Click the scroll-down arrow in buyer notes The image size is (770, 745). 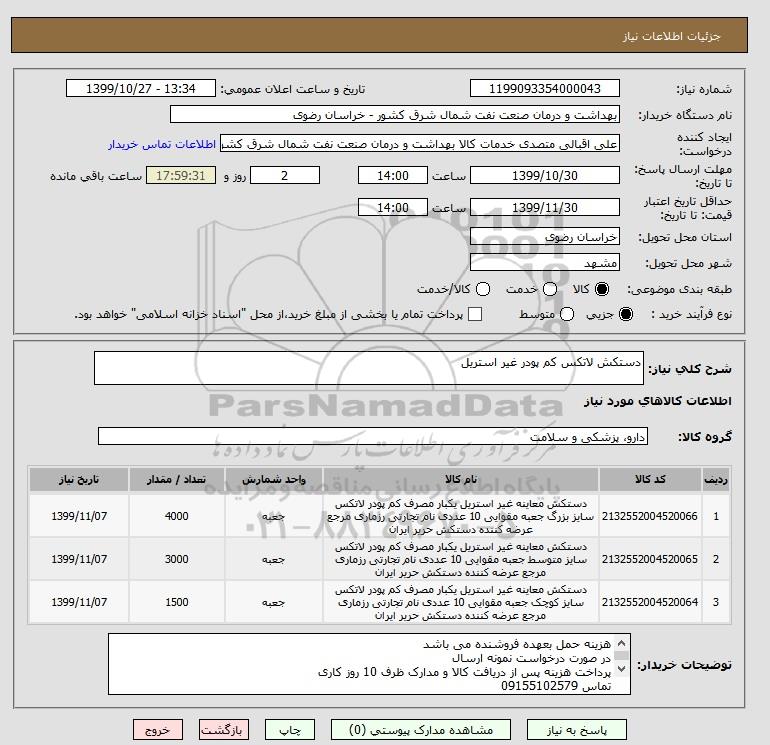[621, 668]
